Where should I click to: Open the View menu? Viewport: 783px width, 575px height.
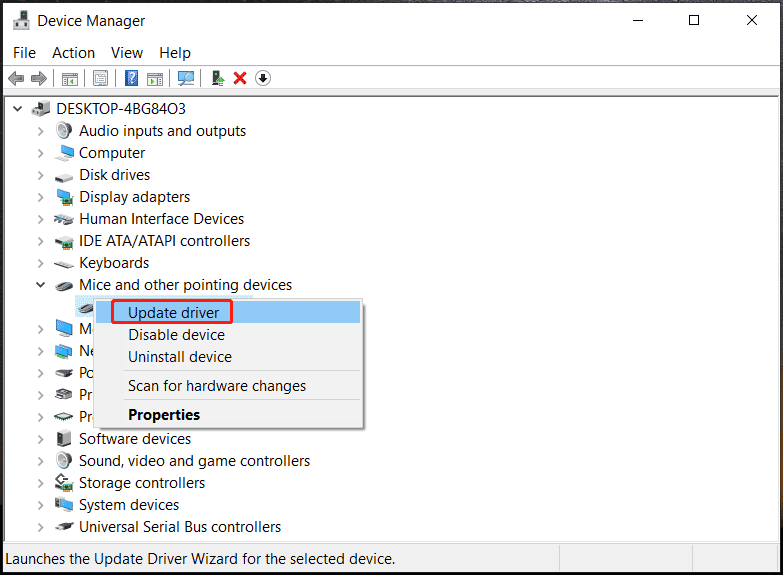tap(127, 53)
